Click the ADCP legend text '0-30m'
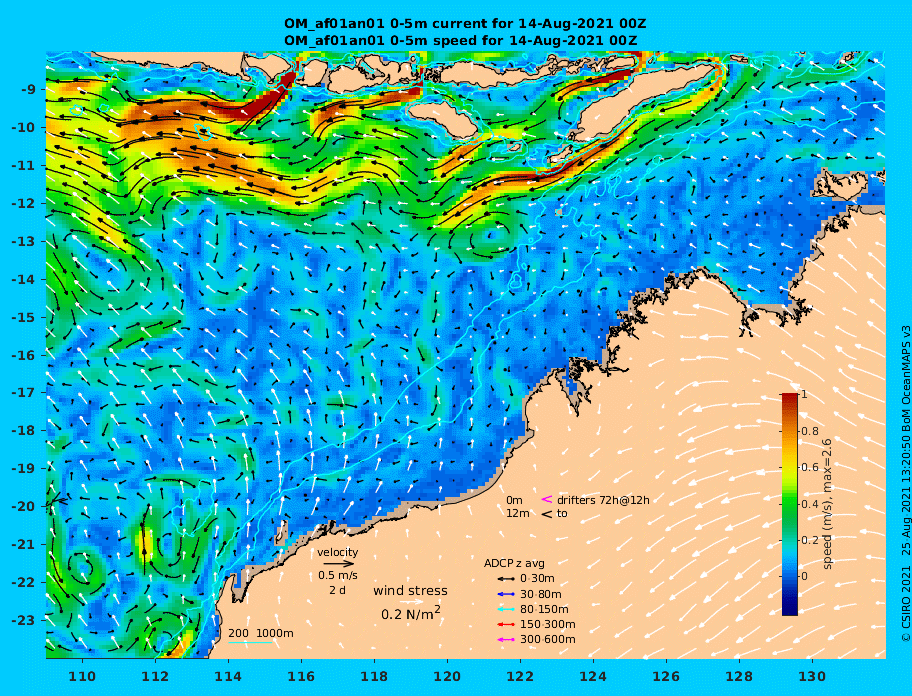 click(x=537, y=579)
